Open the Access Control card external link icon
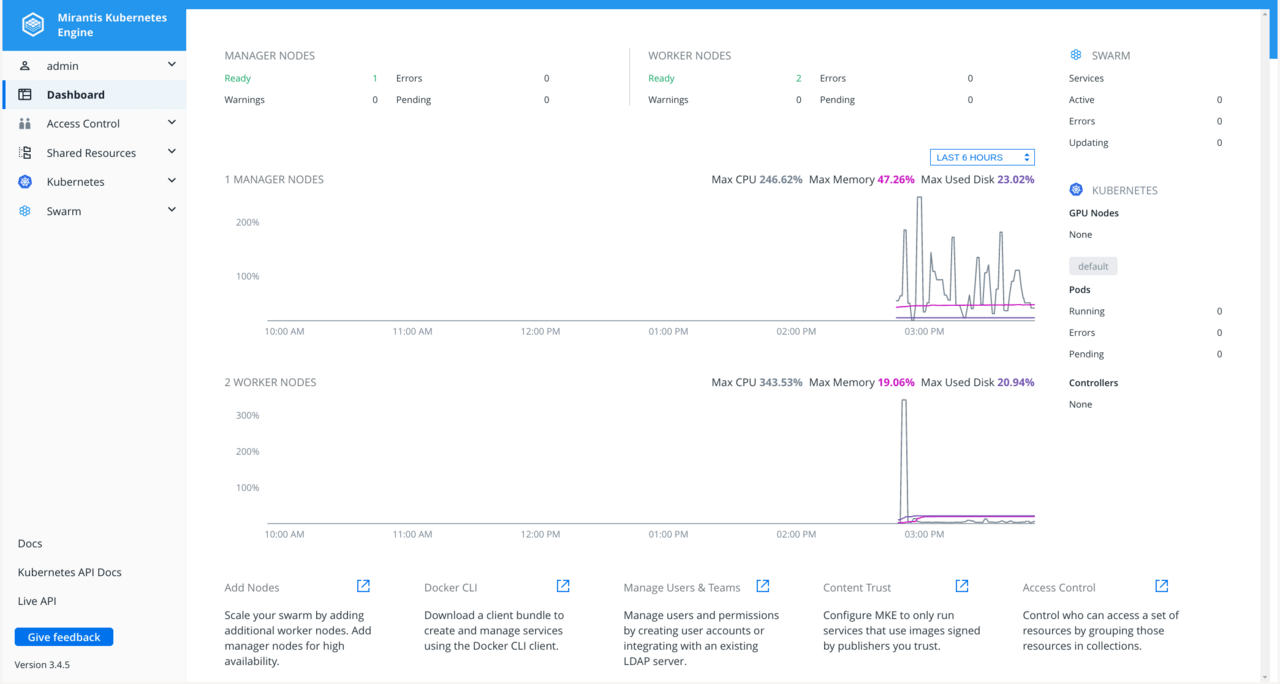The image size is (1280, 684). pos(1161,586)
